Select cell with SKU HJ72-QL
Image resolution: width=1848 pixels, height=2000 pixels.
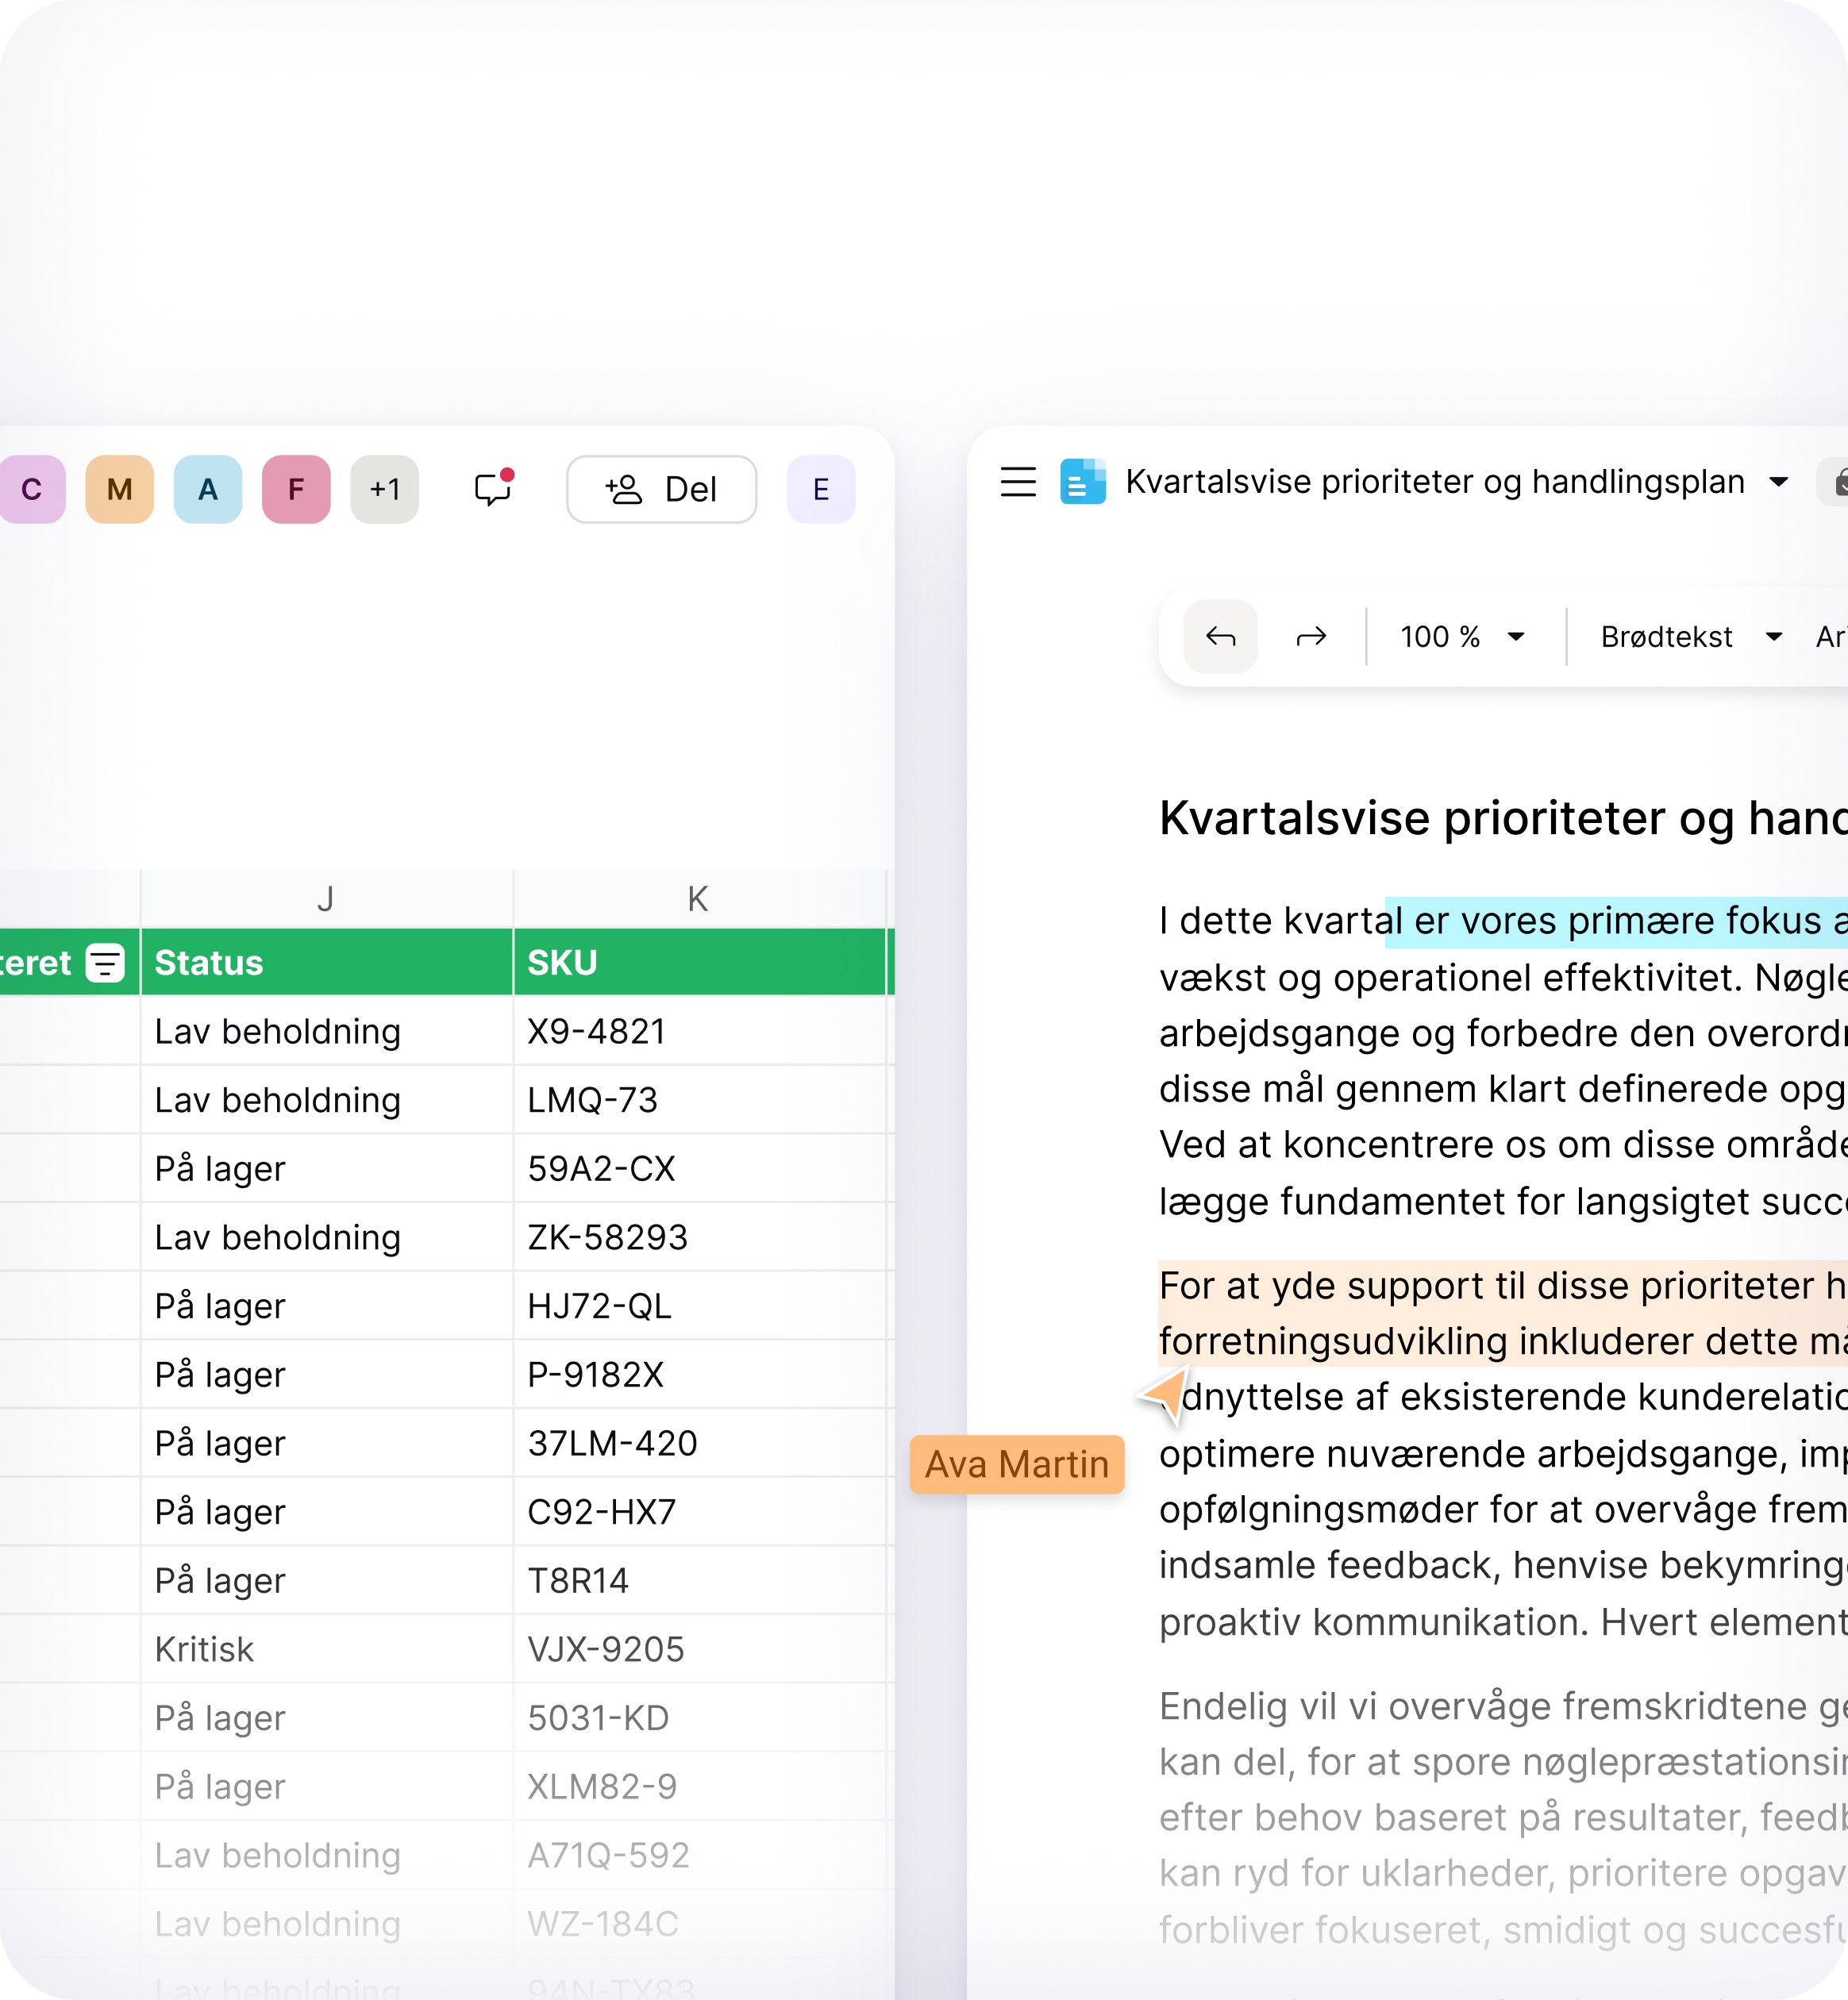tap(699, 1306)
